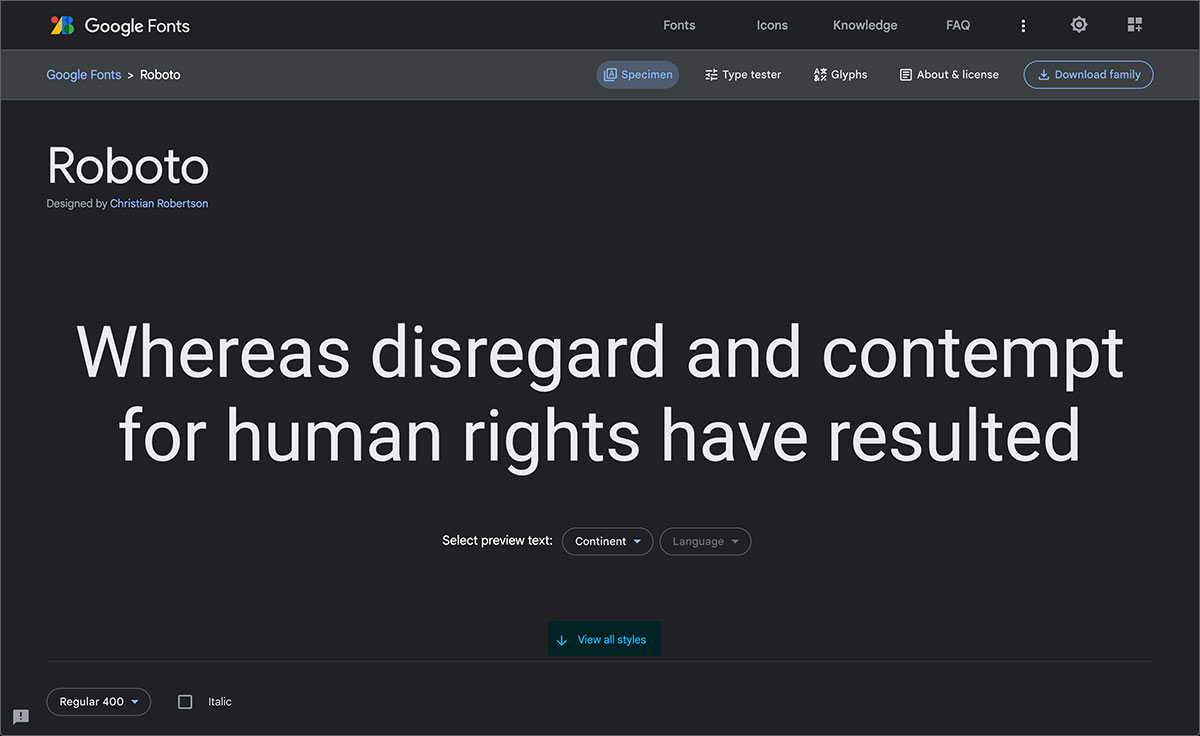
Task: Click View all styles to reveal variants
Action: coord(604,639)
